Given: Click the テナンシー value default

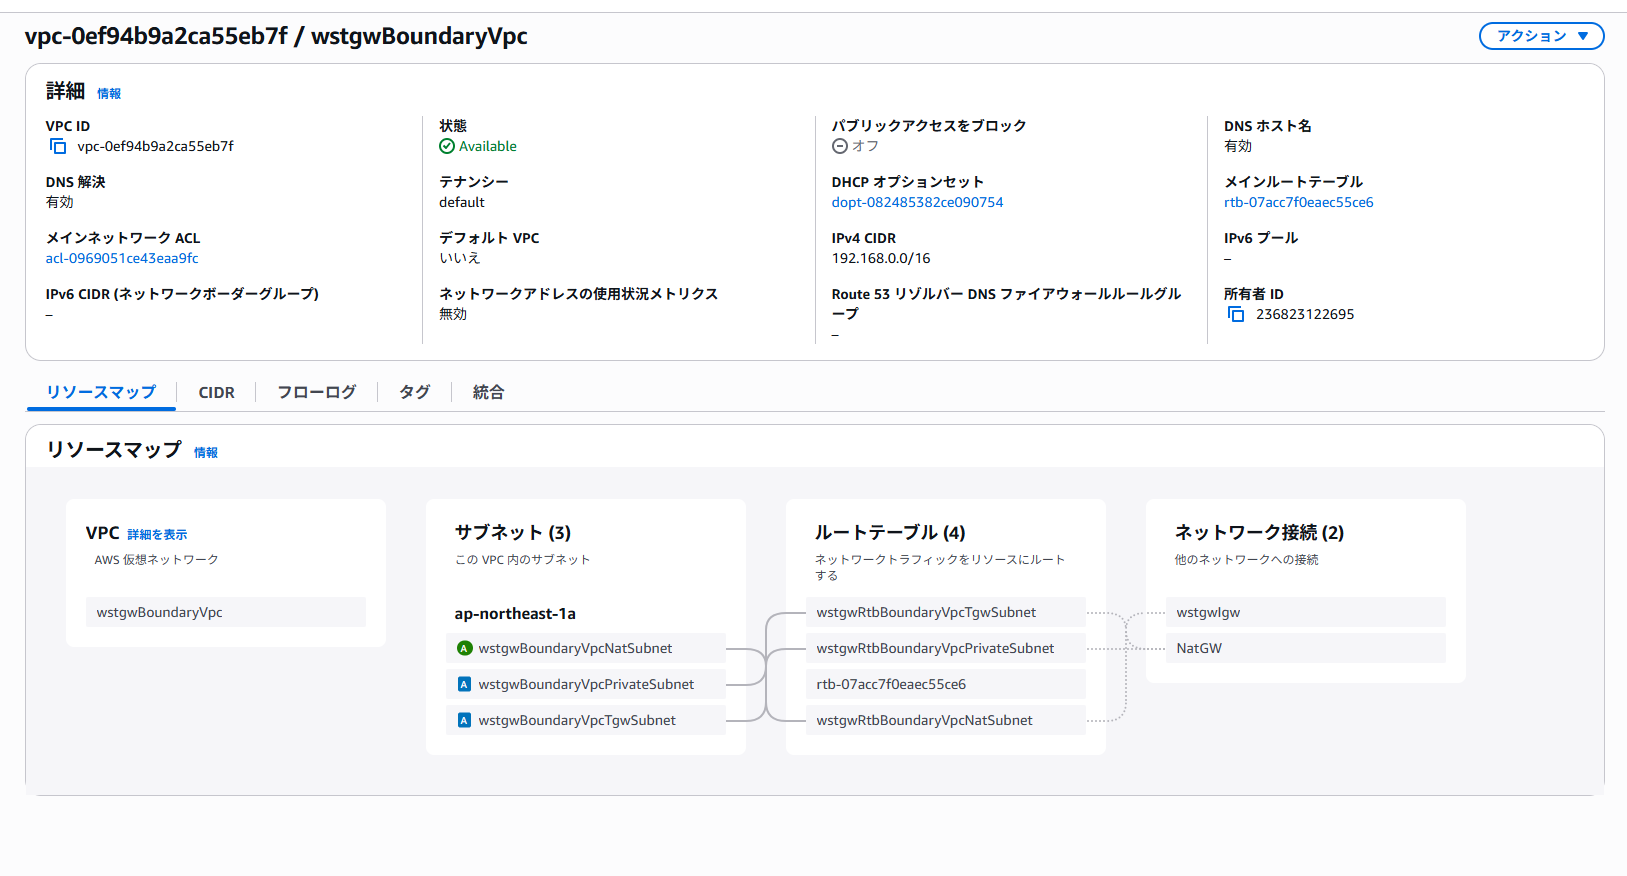Looking at the screenshot, I should 462,202.
